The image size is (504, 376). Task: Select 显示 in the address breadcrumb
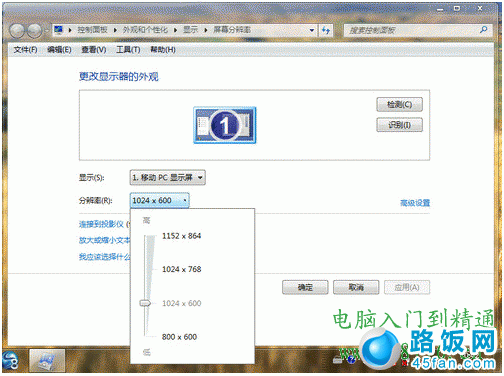[191, 30]
